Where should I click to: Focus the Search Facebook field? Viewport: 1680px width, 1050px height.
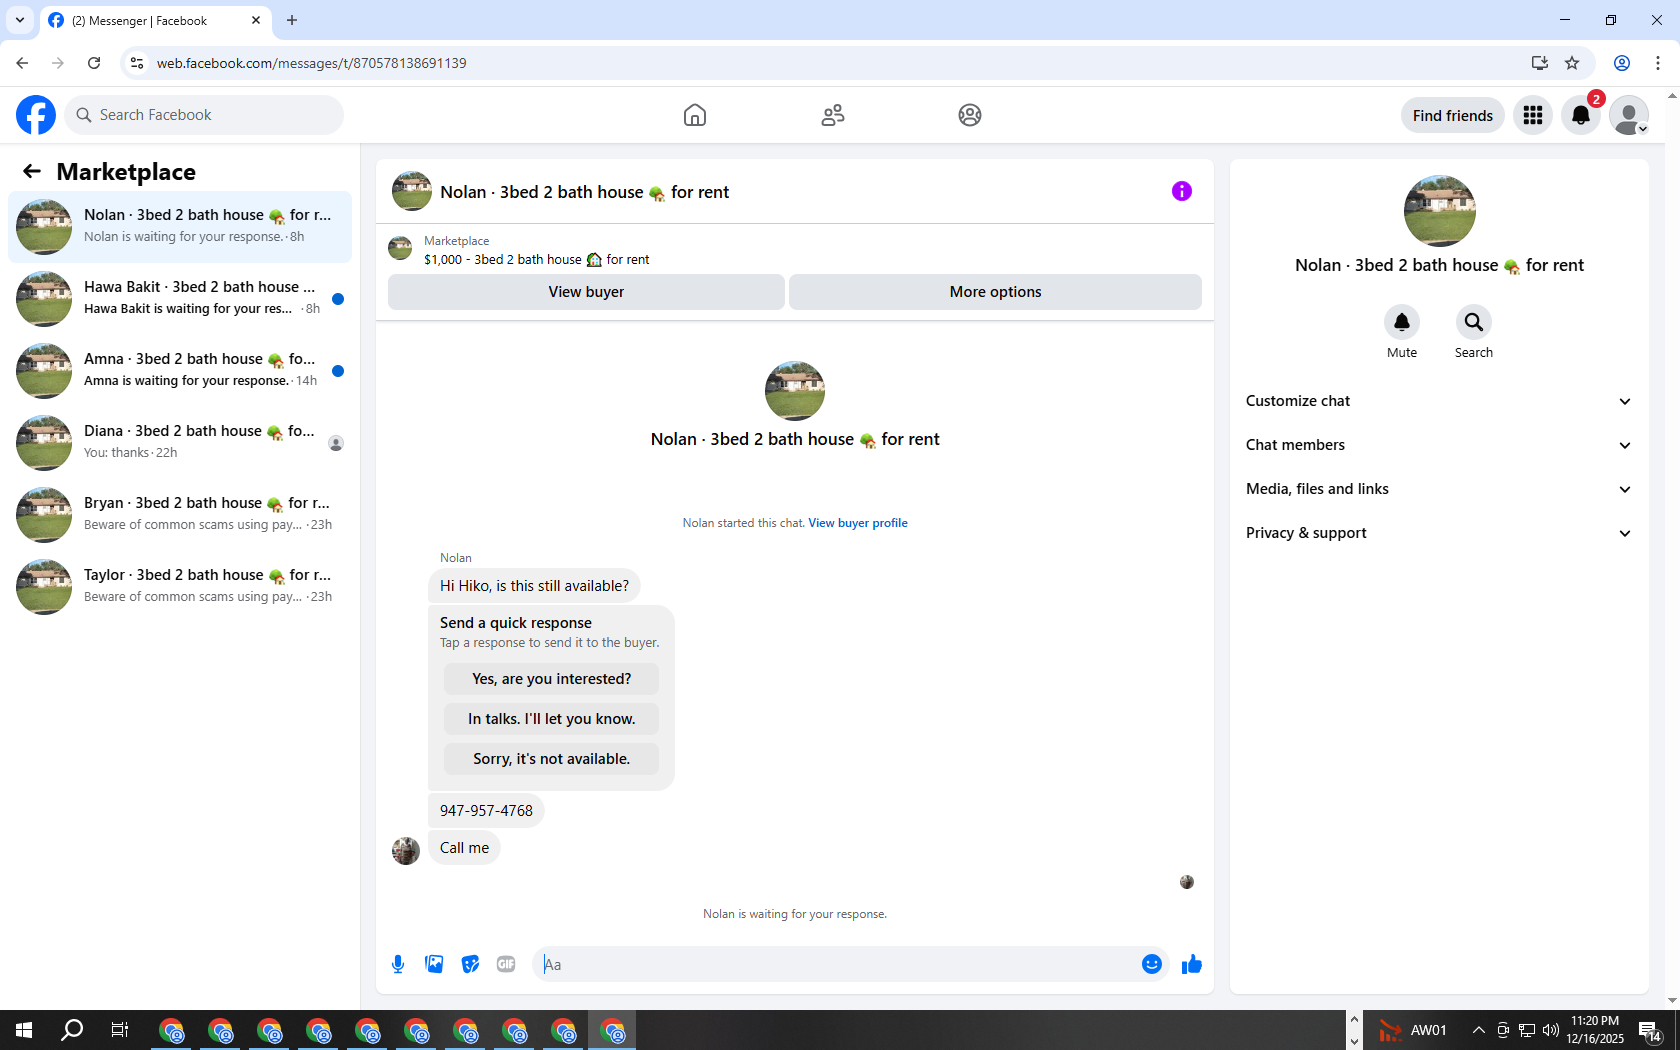pyautogui.click(x=204, y=115)
